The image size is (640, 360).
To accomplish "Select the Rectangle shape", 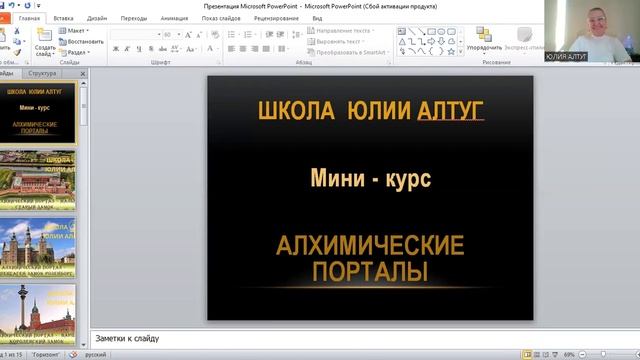I will point(431,31).
